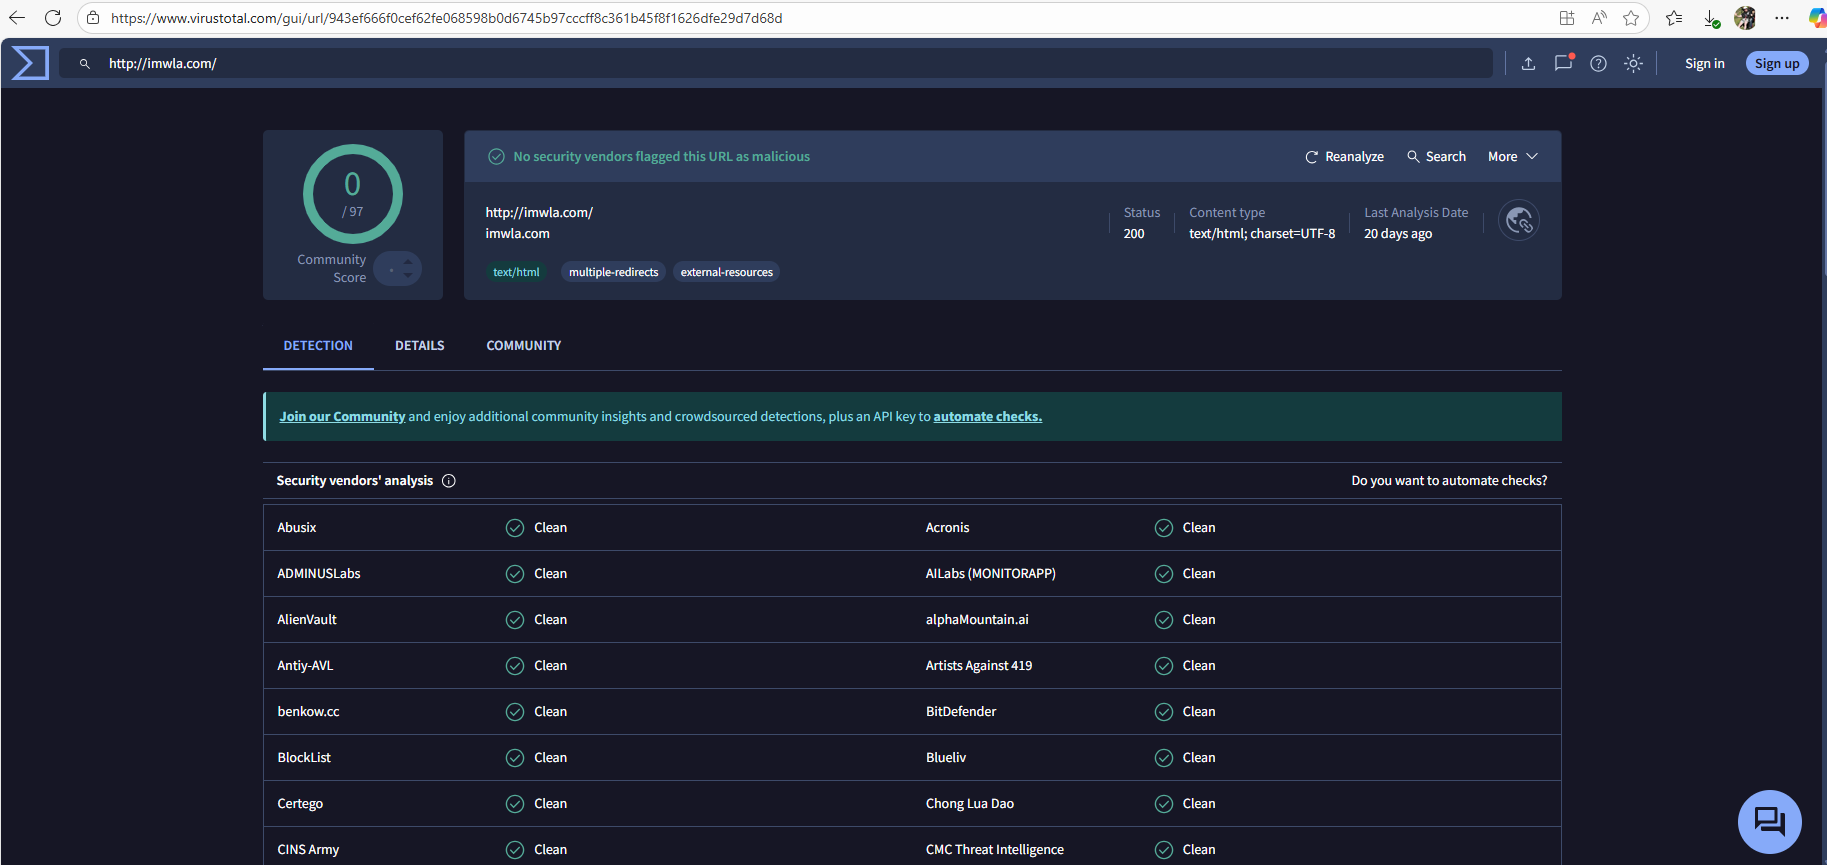Click the 0/97 detection score circle
The width and height of the screenshot is (1827, 865).
353,194
